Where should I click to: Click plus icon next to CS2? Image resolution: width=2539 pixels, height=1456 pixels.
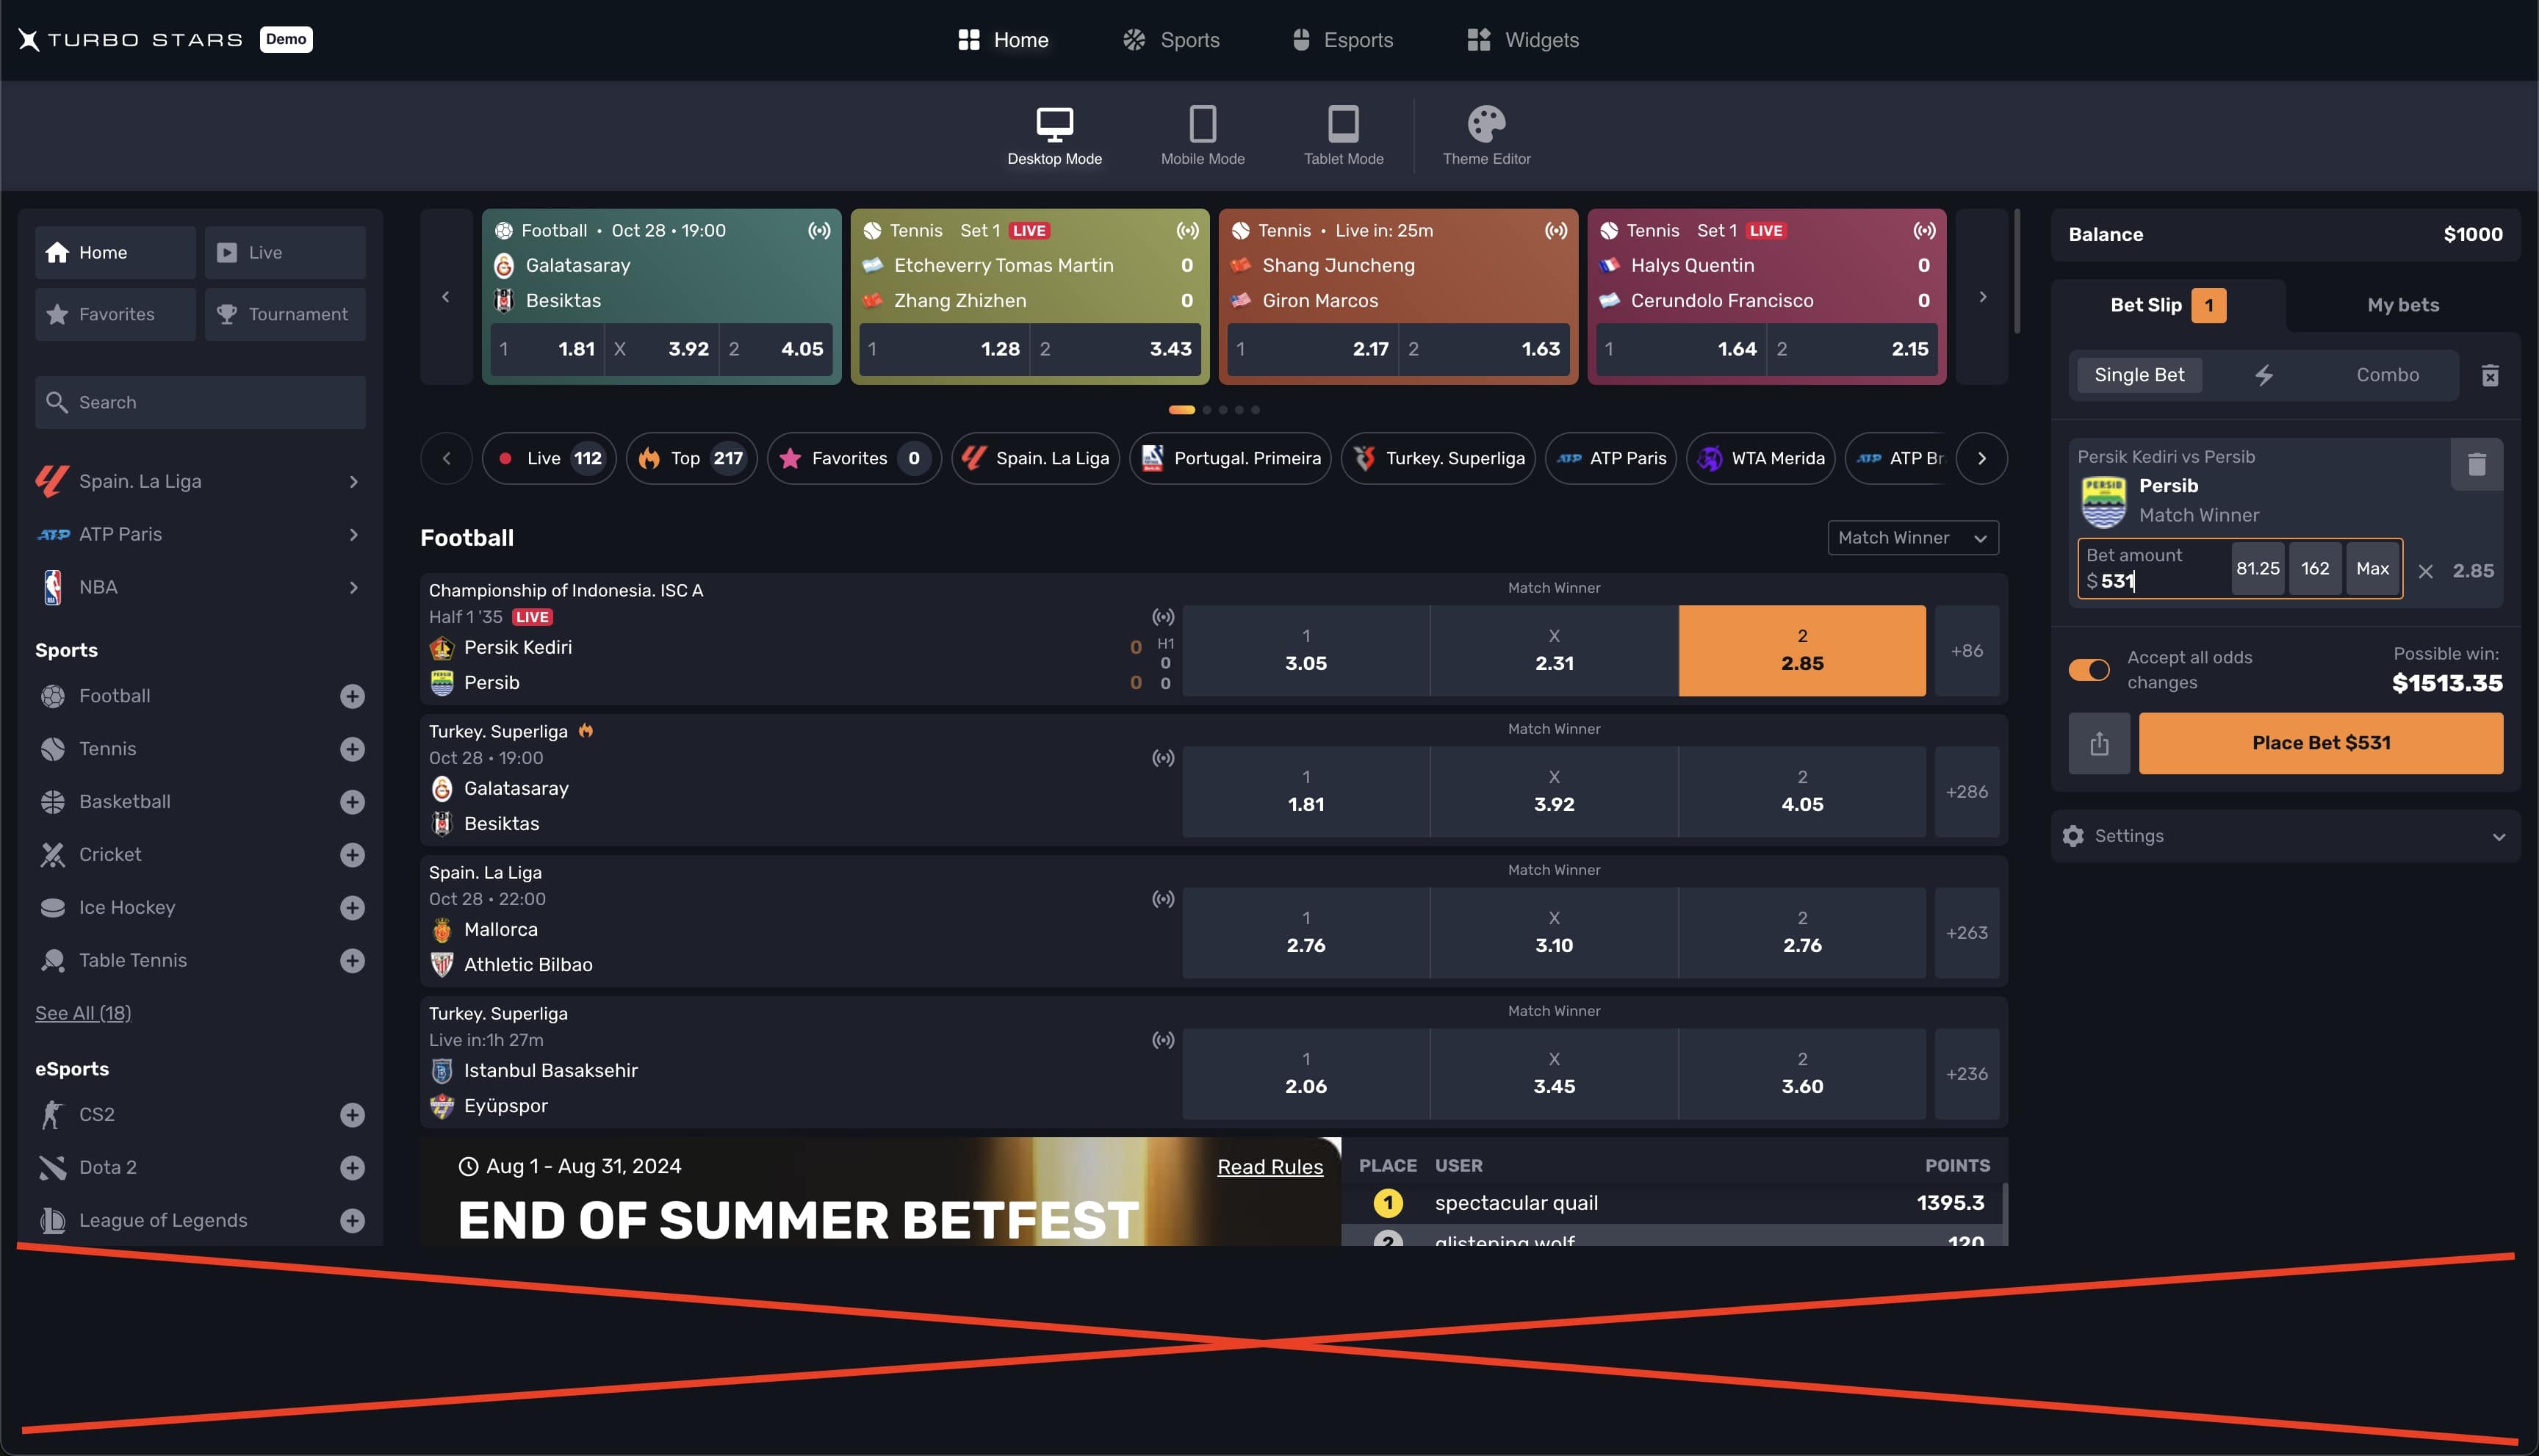coord(352,1115)
